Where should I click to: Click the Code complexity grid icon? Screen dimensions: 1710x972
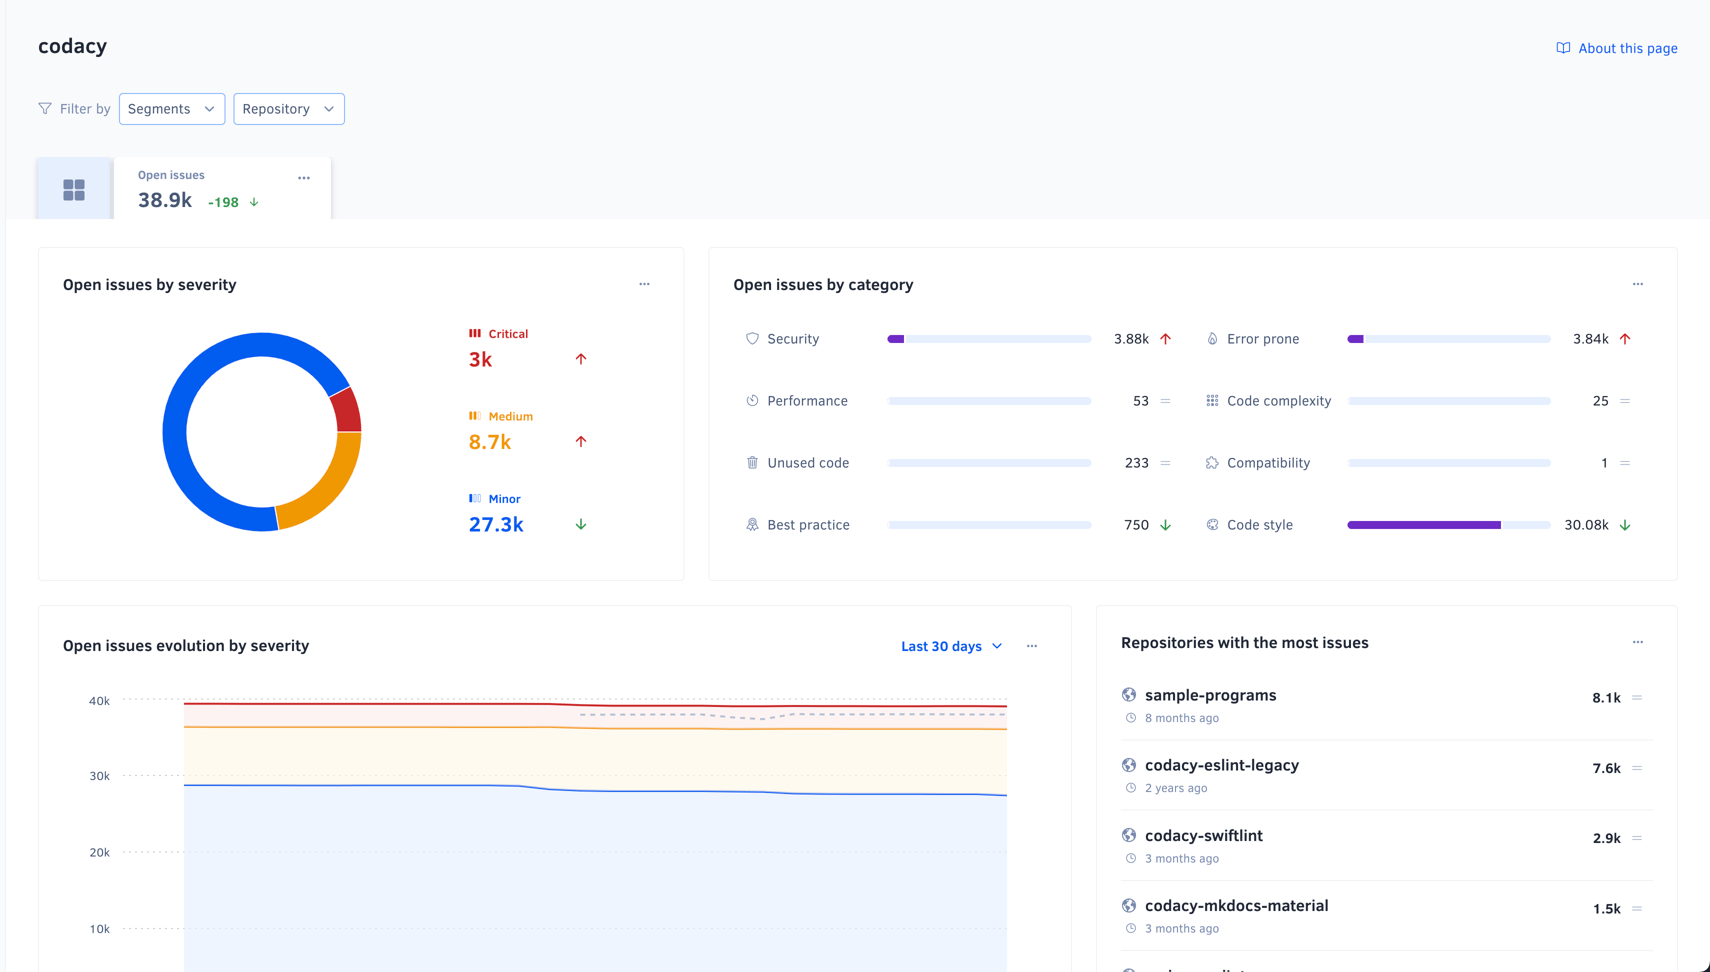pos(1212,401)
